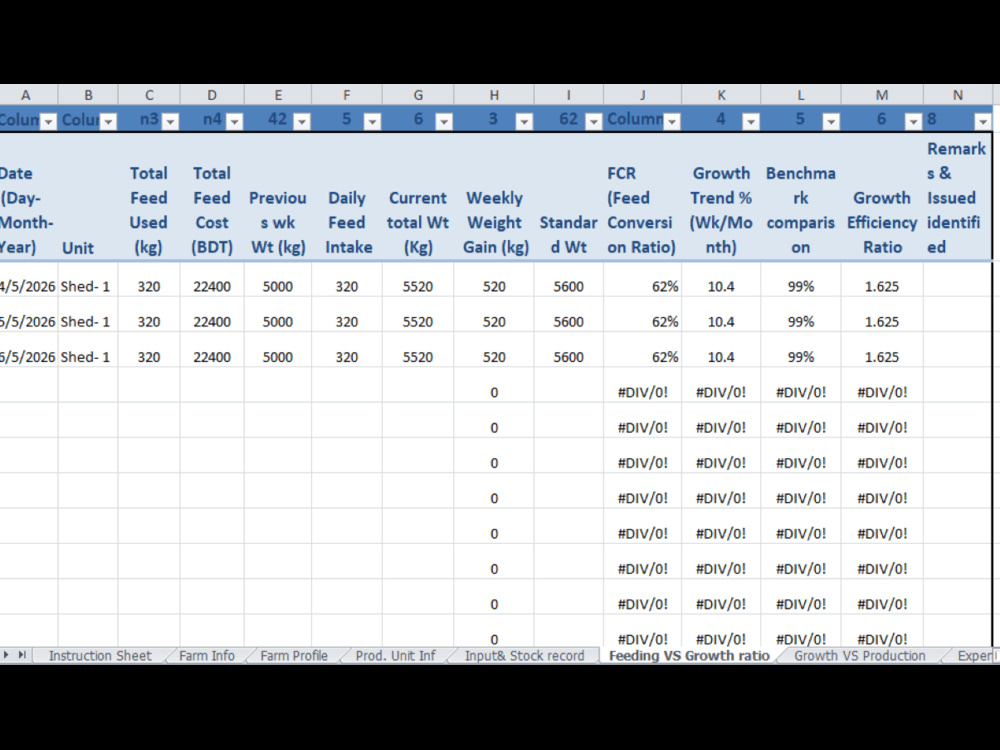Select column N header
Viewport: 1000px width, 750px height.
(957, 95)
